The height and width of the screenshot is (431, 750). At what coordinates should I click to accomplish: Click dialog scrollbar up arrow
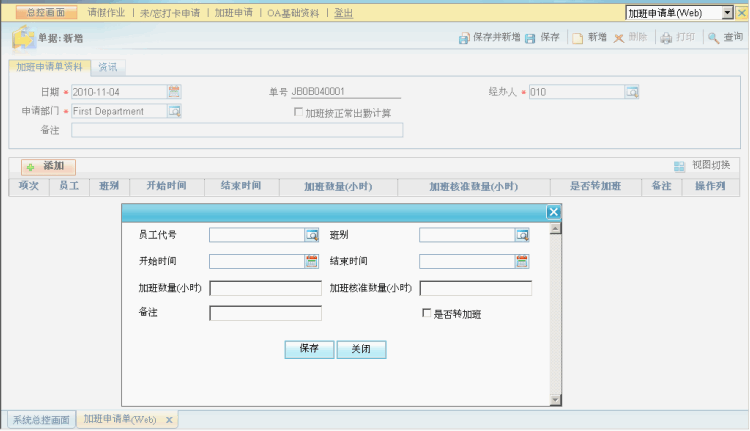(555, 229)
